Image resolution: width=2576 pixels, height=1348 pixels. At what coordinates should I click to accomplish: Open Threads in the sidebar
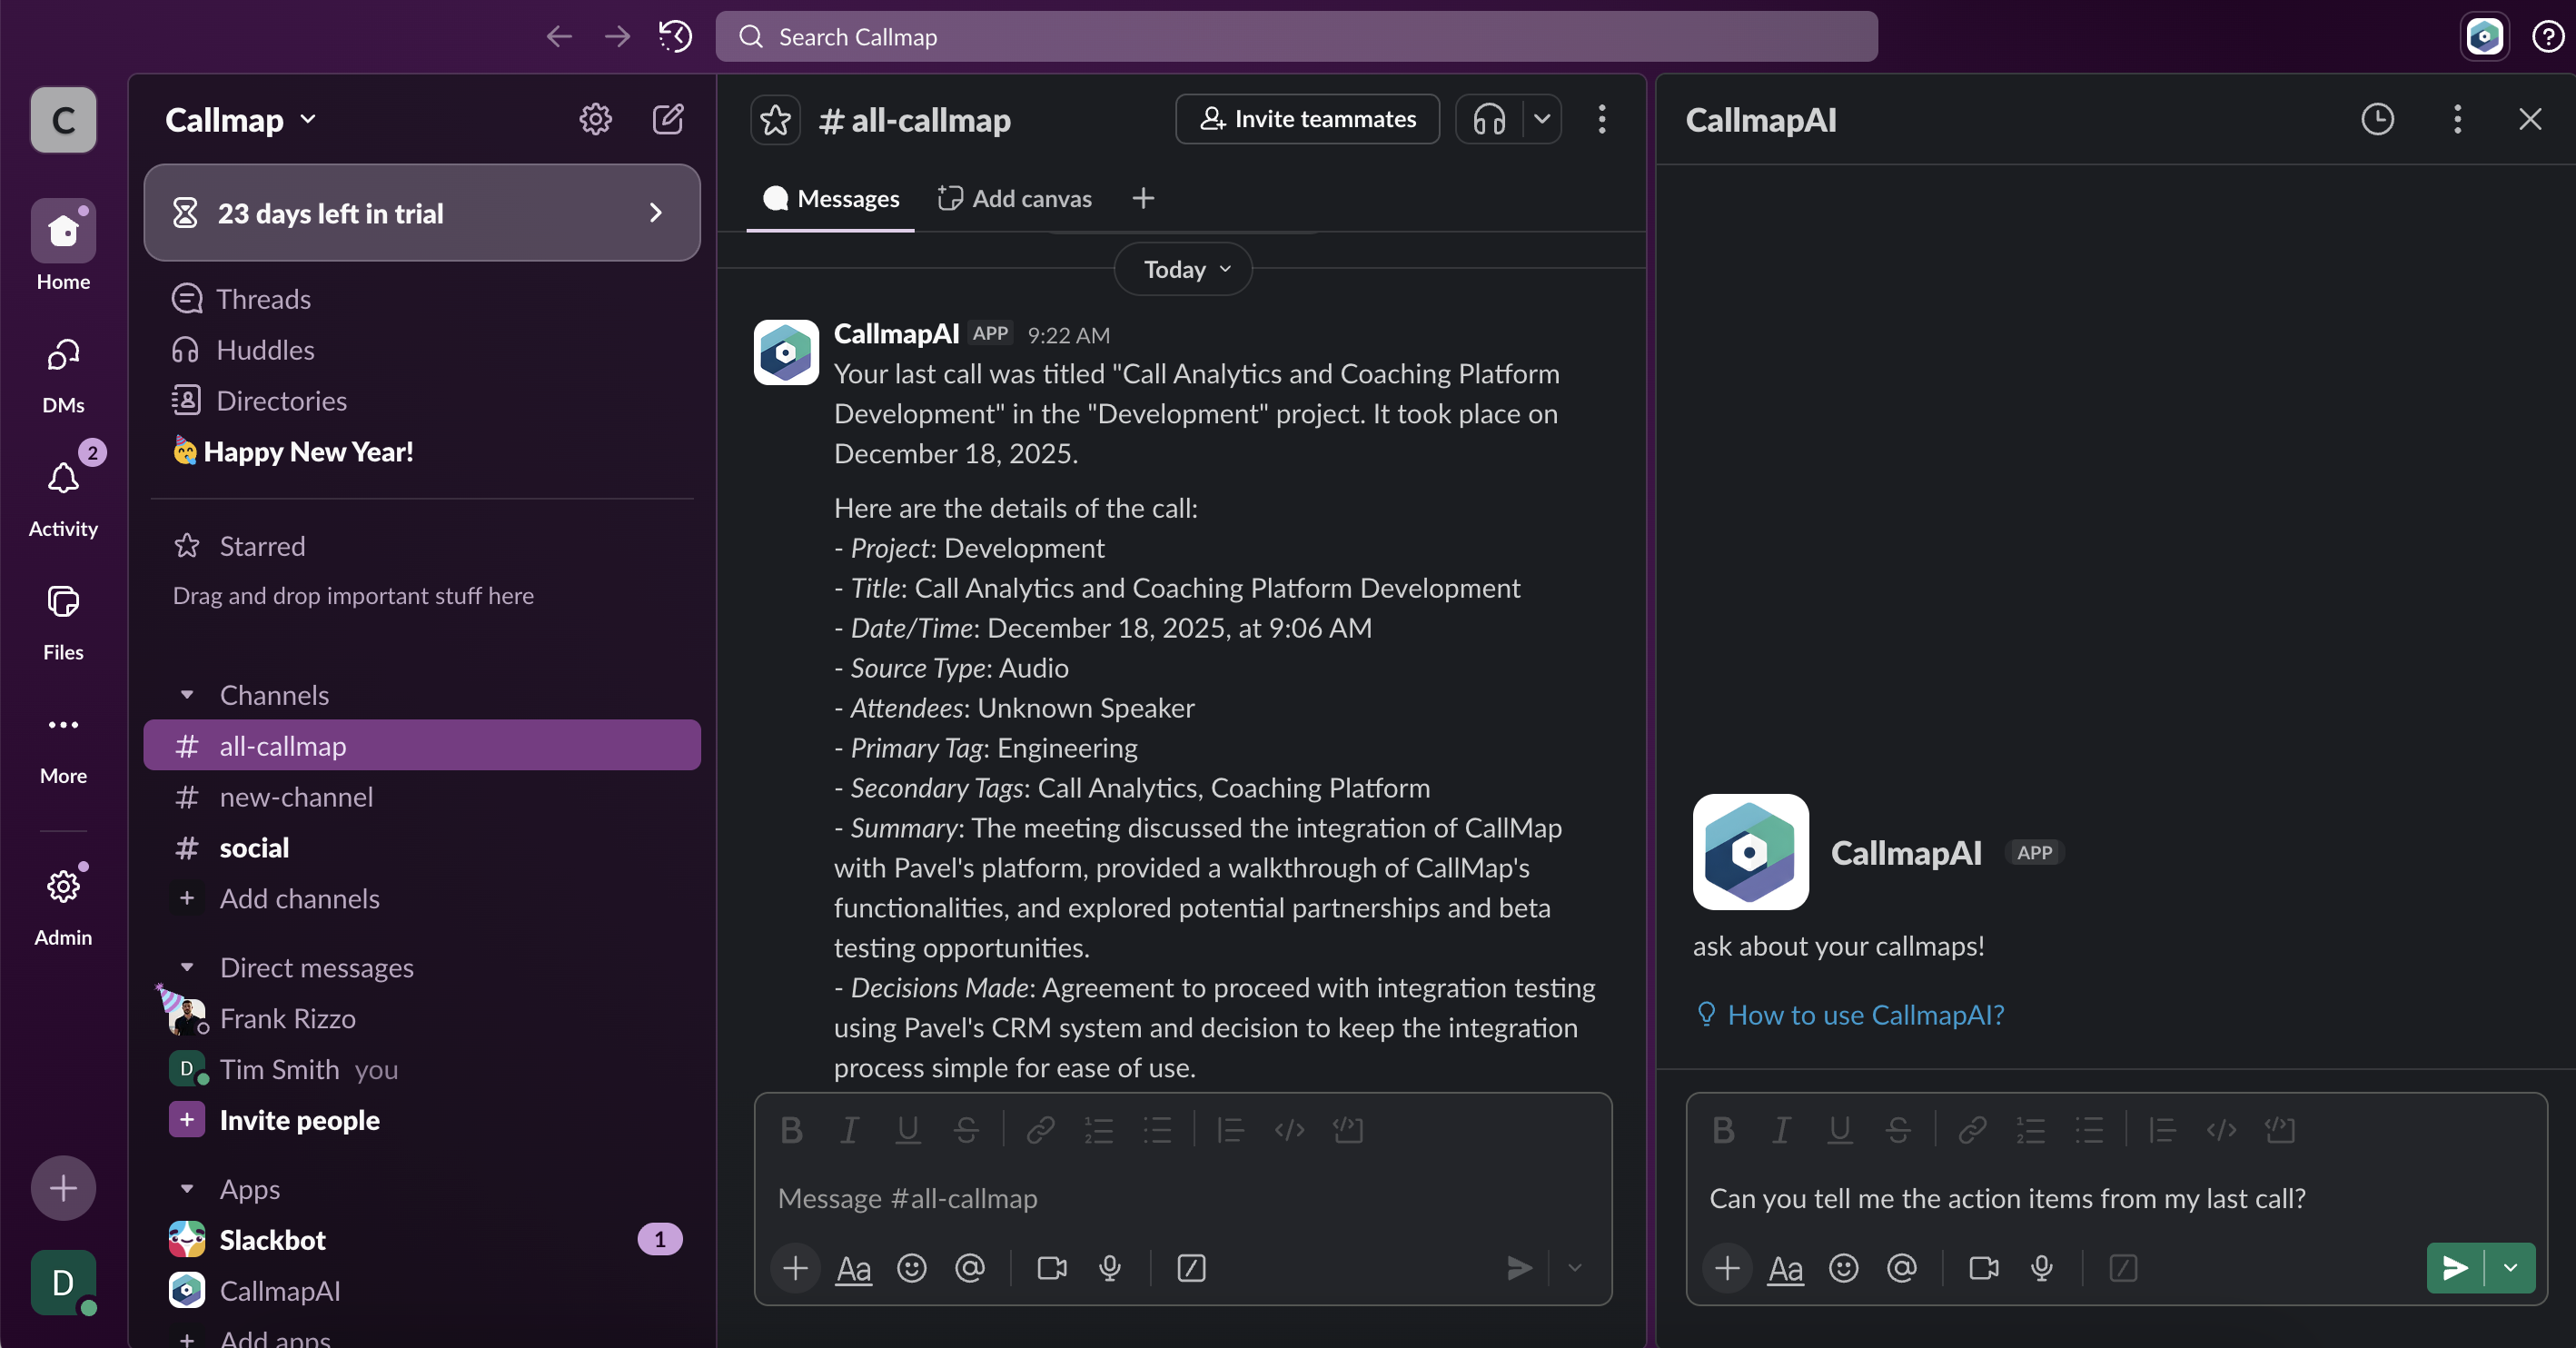pos(422,298)
